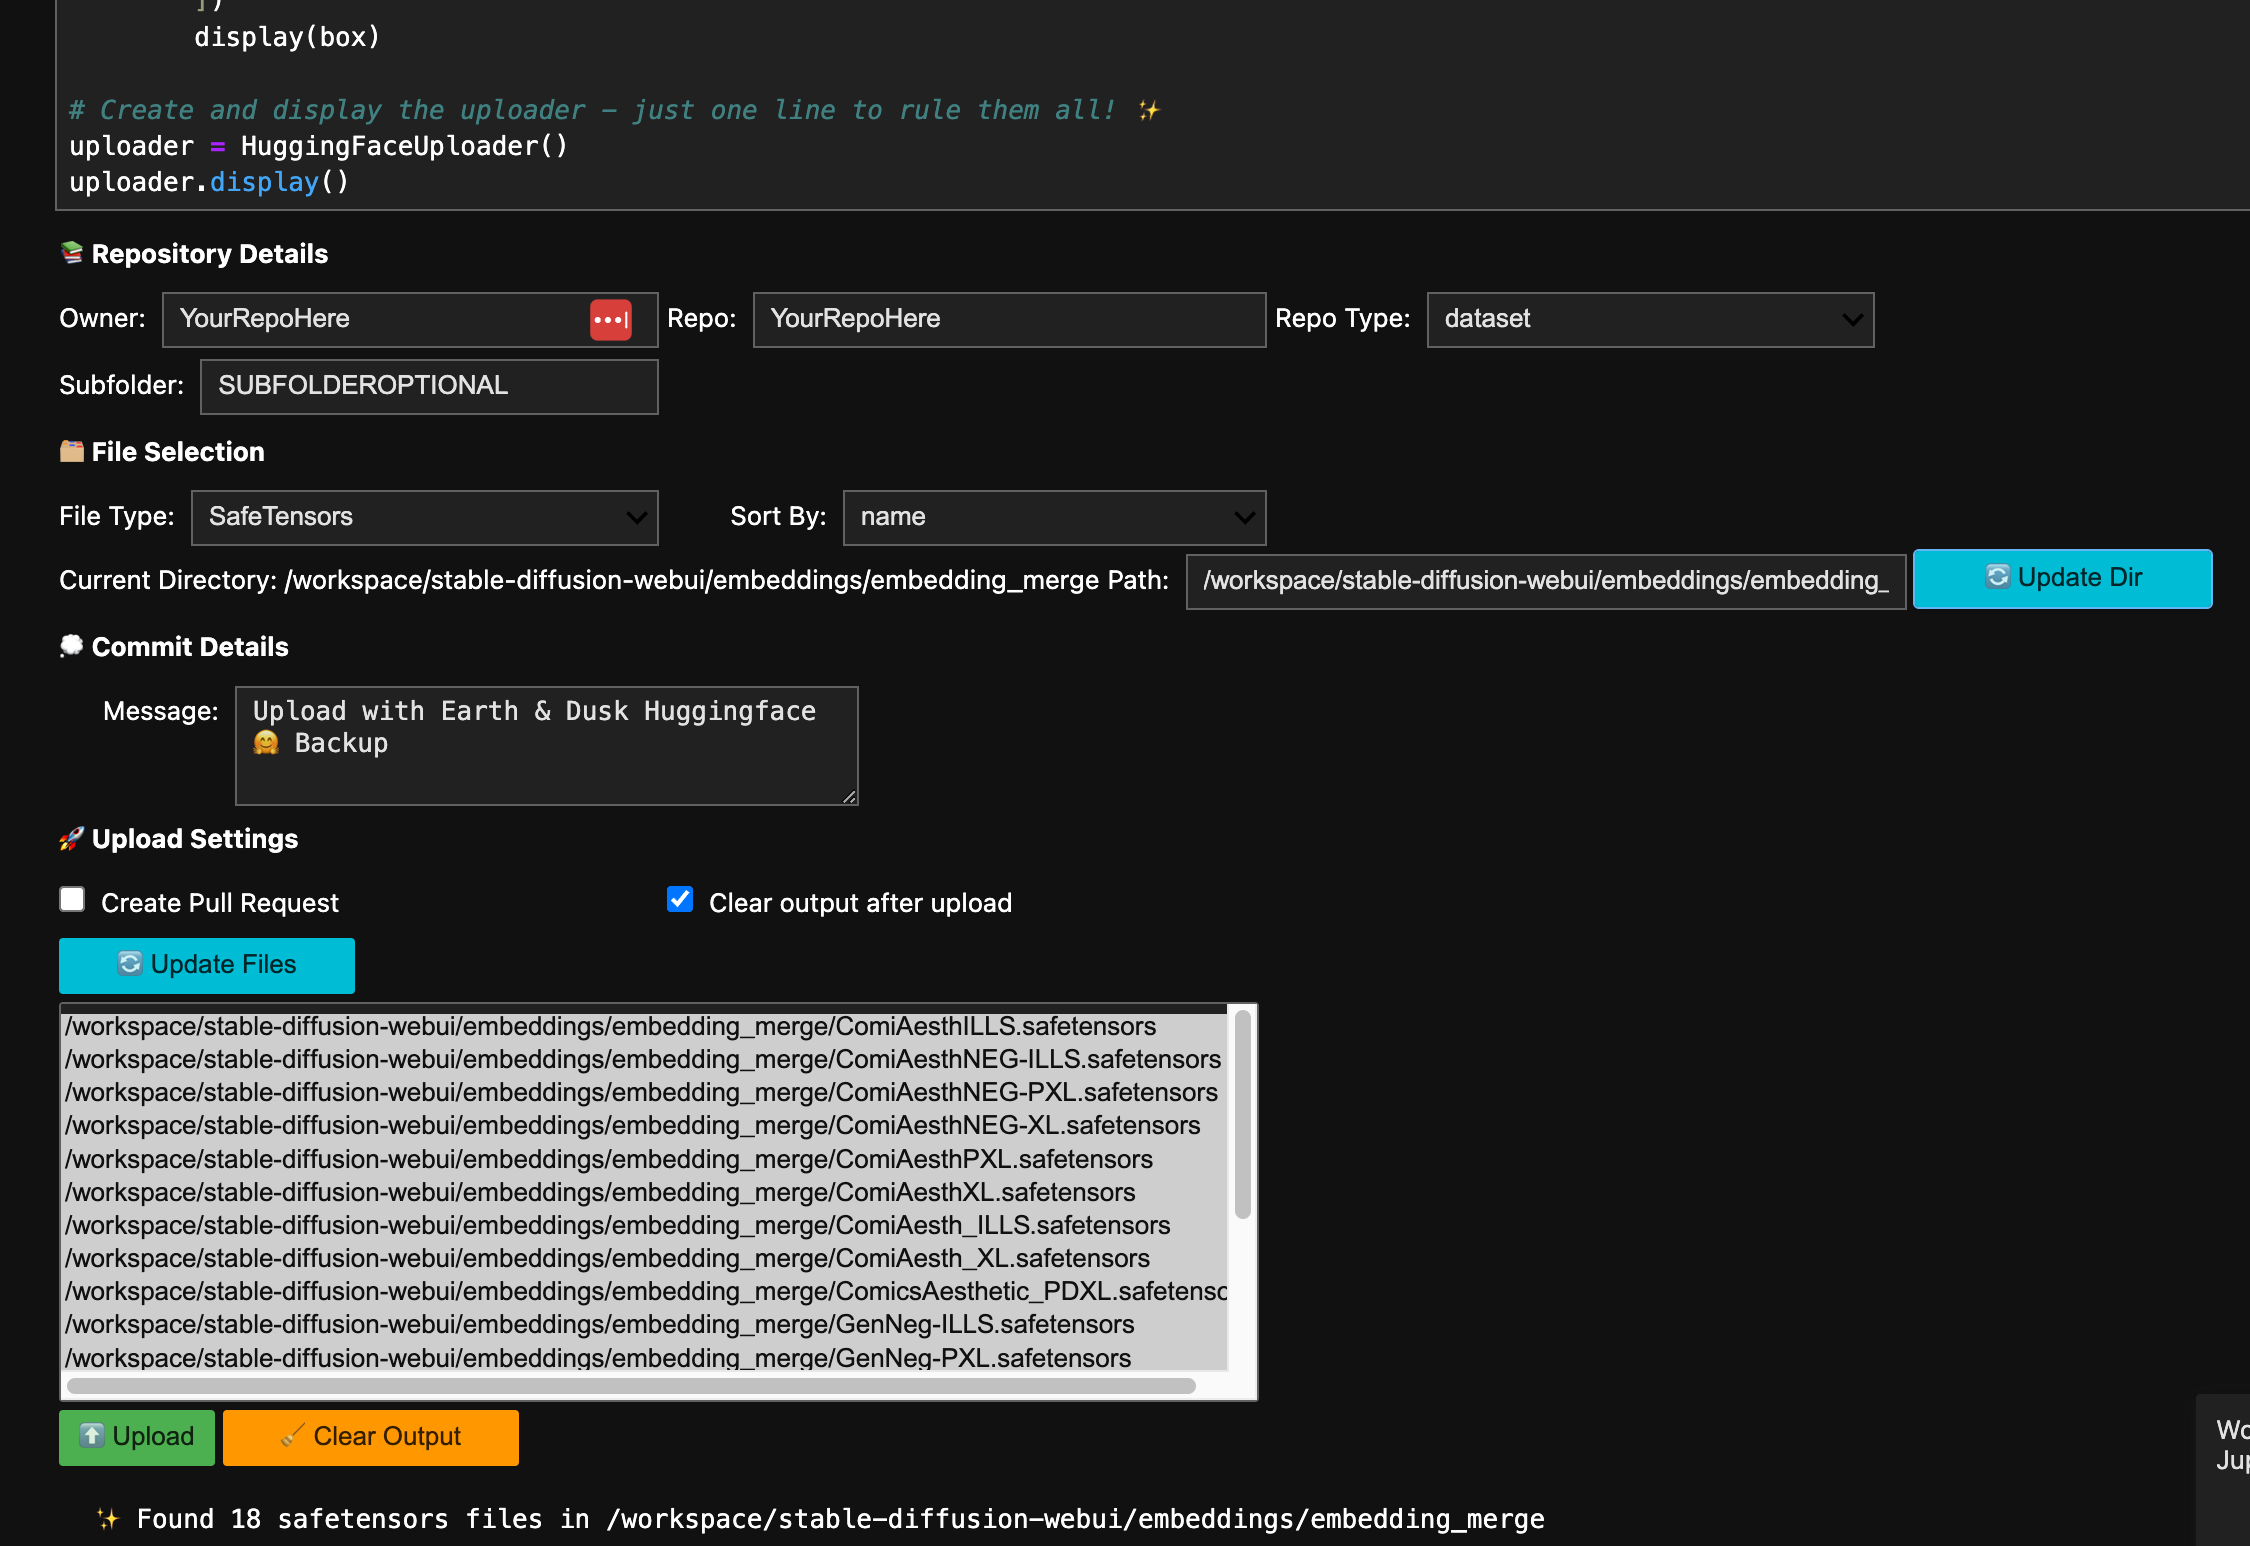This screenshot has height=1546, width=2250.
Task: Click the refresh icon on Update Dir button
Action: pyautogui.click(x=1997, y=577)
